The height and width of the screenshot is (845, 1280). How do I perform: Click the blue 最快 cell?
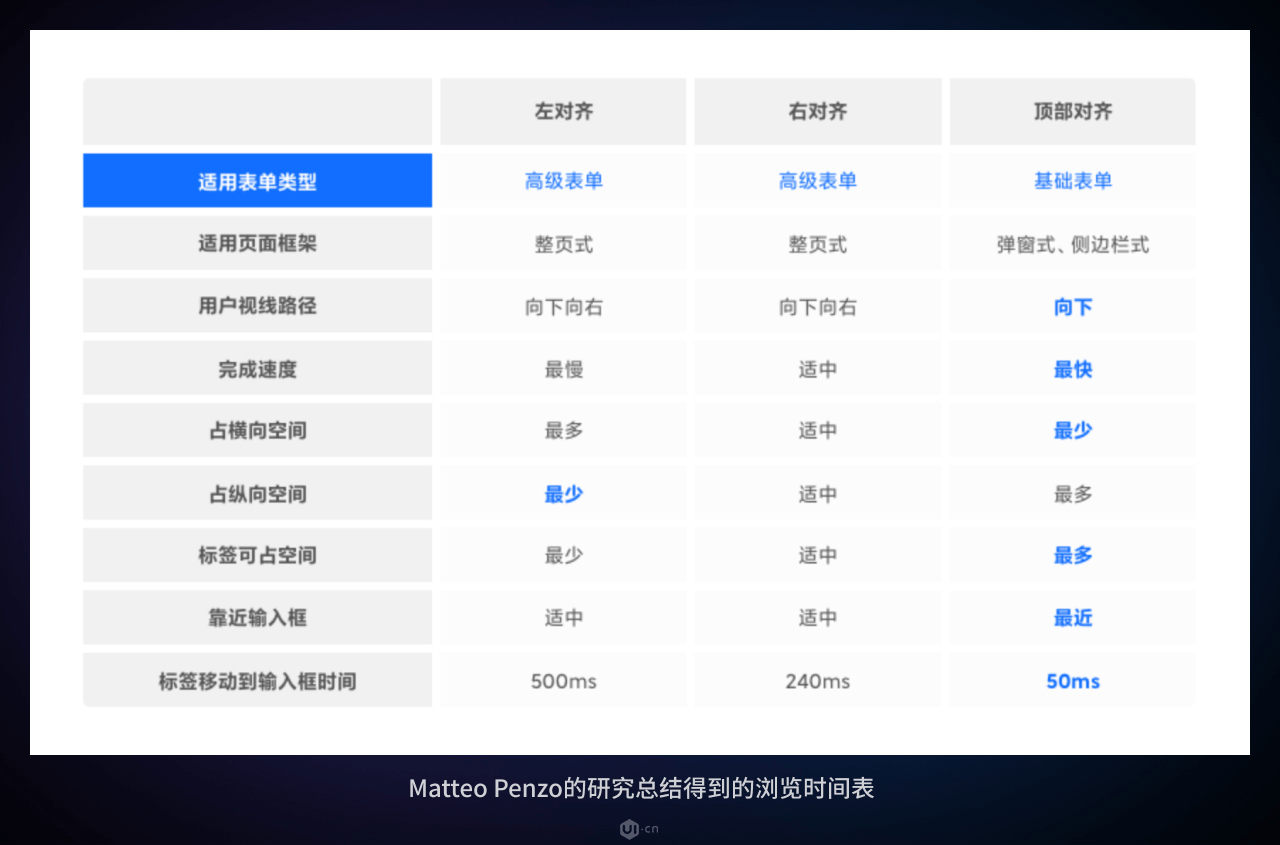(x=1073, y=369)
